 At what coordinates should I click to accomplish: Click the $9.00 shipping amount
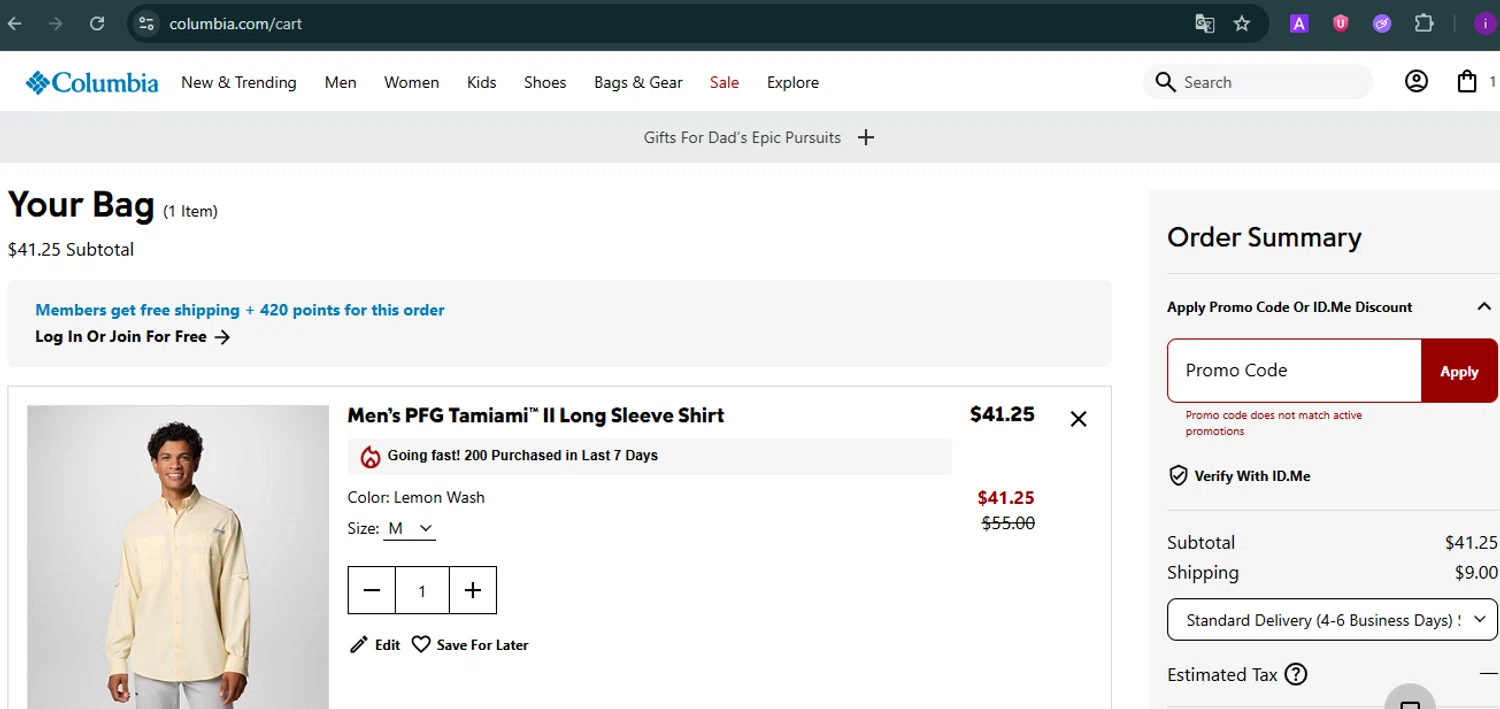click(1476, 573)
